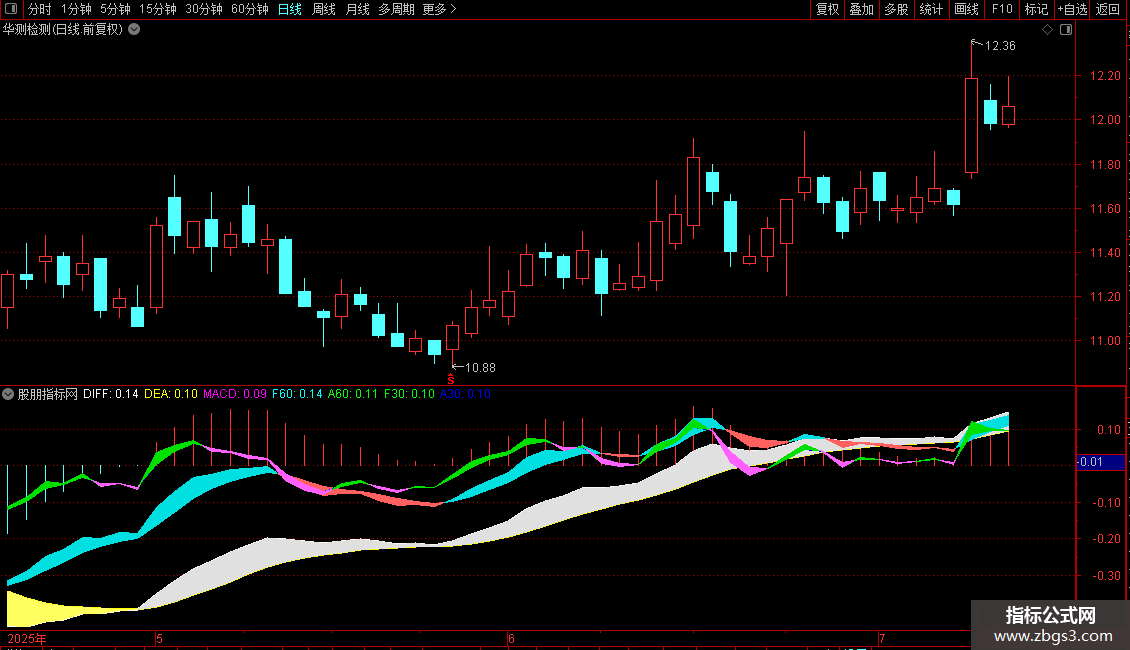
Task: Open the 华测检测 chart settings dropdown arrow
Action: [x=134, y=30]
